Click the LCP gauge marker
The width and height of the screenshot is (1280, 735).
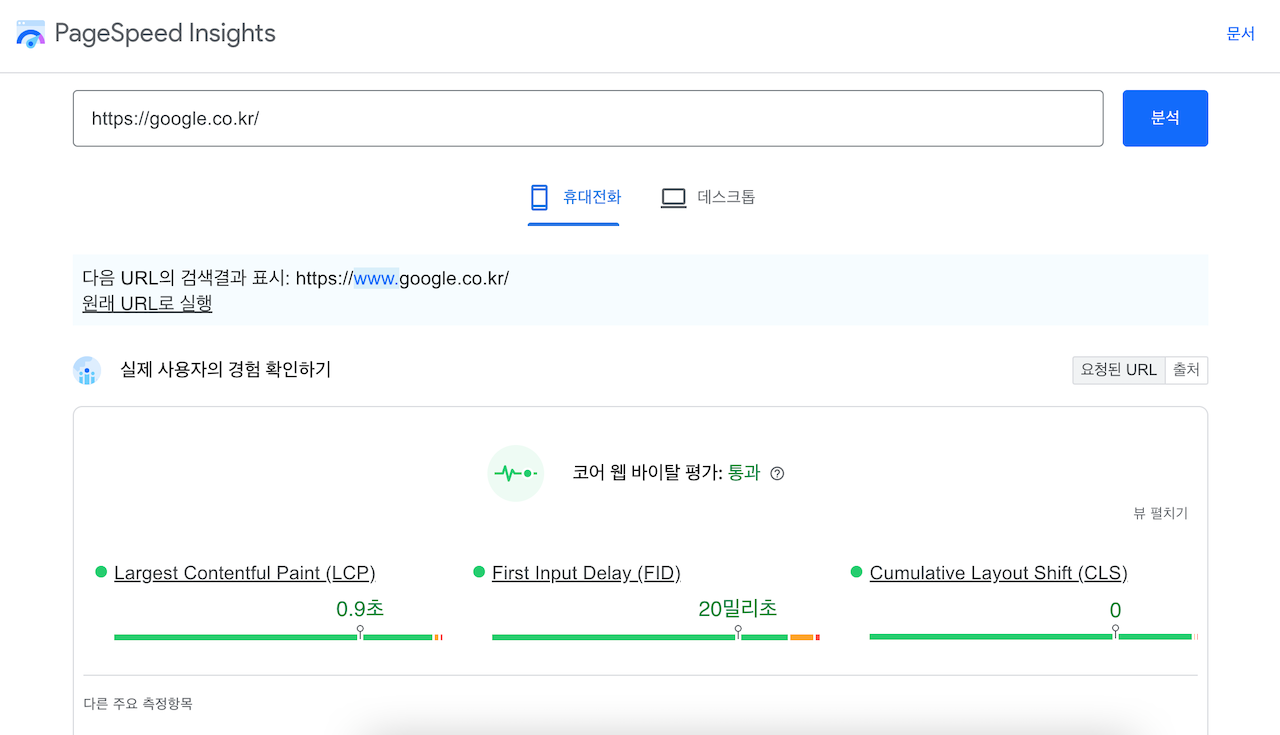[x=360, y=631]
